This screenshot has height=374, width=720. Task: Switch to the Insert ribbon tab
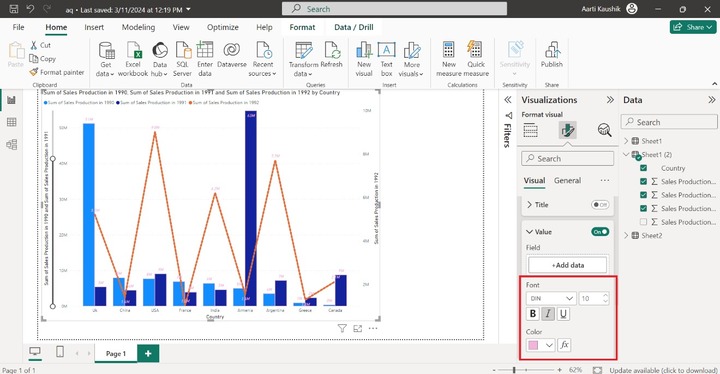94,27
